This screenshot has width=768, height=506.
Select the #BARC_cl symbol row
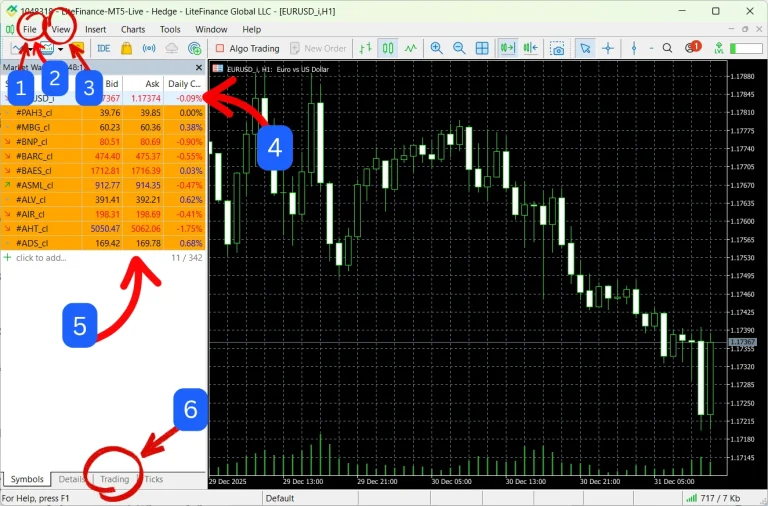tap(103, 156)
